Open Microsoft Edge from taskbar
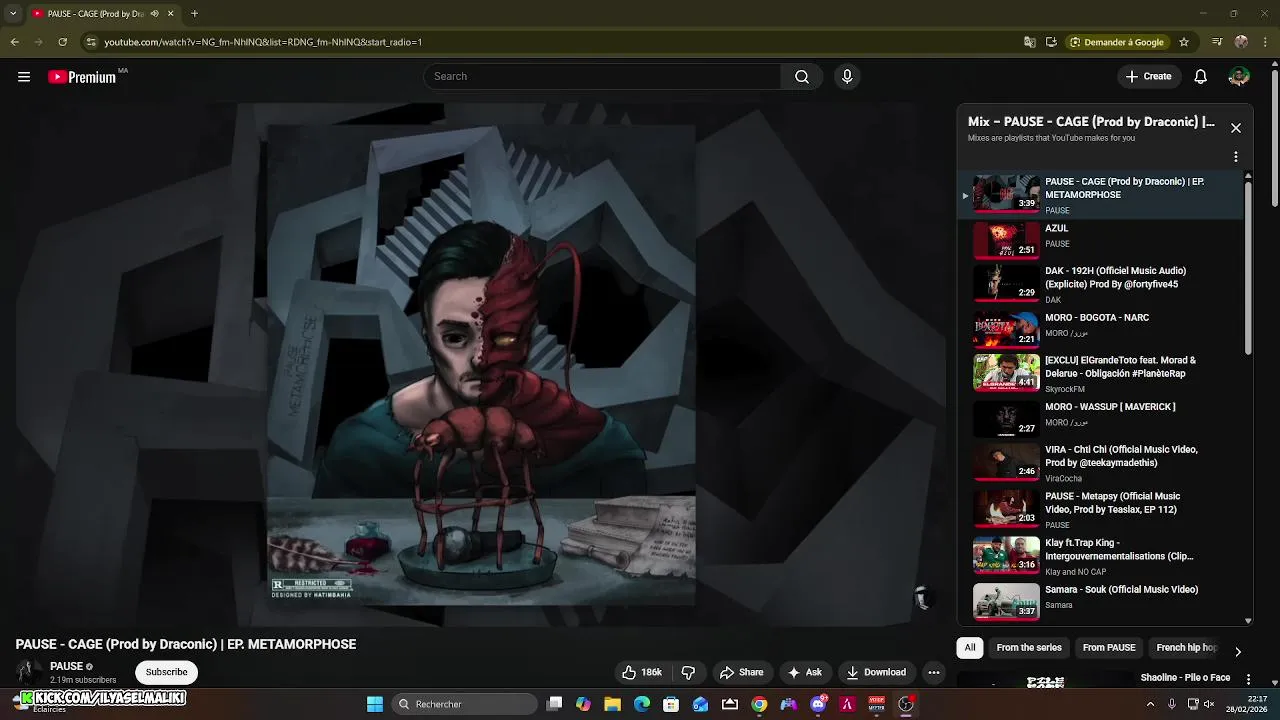 [x=642, y=704]
